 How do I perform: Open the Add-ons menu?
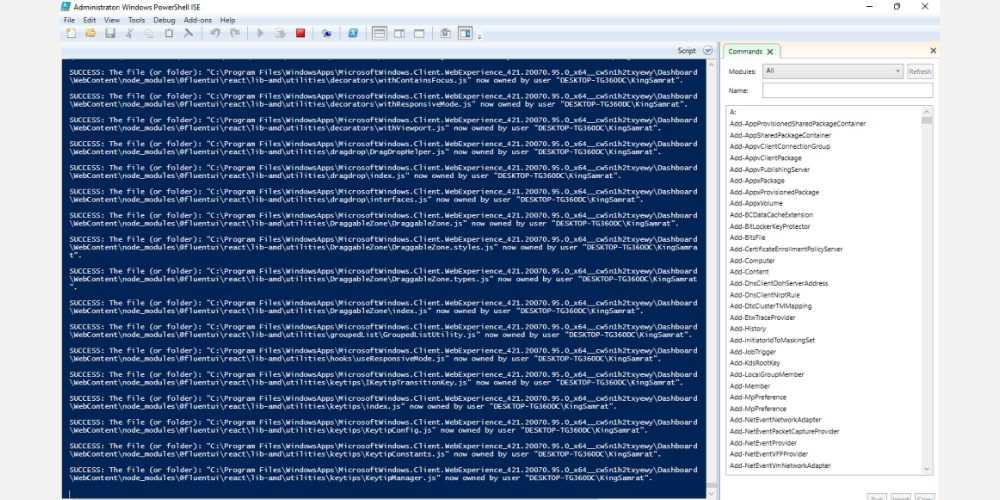point(198,20)
